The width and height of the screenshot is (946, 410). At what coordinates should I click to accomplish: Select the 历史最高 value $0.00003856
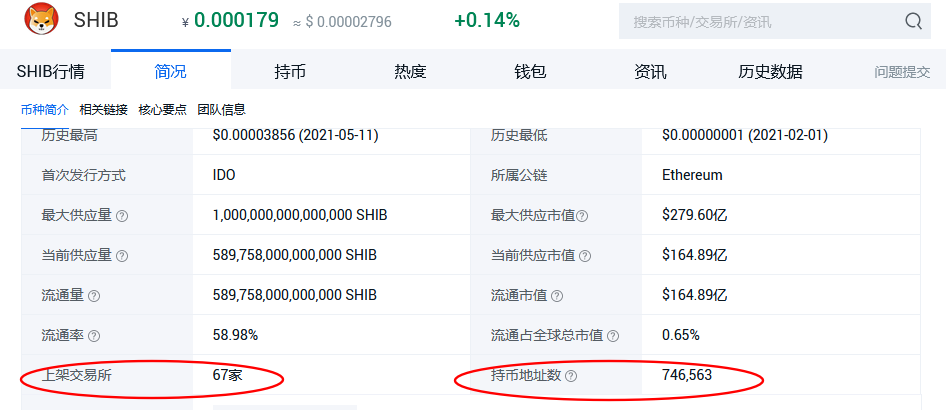click(x=296, y=136)
